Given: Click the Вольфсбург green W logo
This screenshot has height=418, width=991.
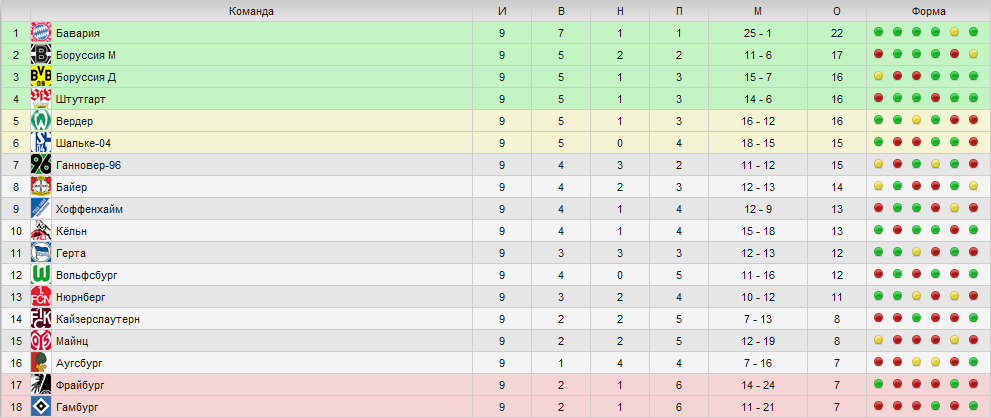Looking at the screenshot, I should click(x=41, y=275).
